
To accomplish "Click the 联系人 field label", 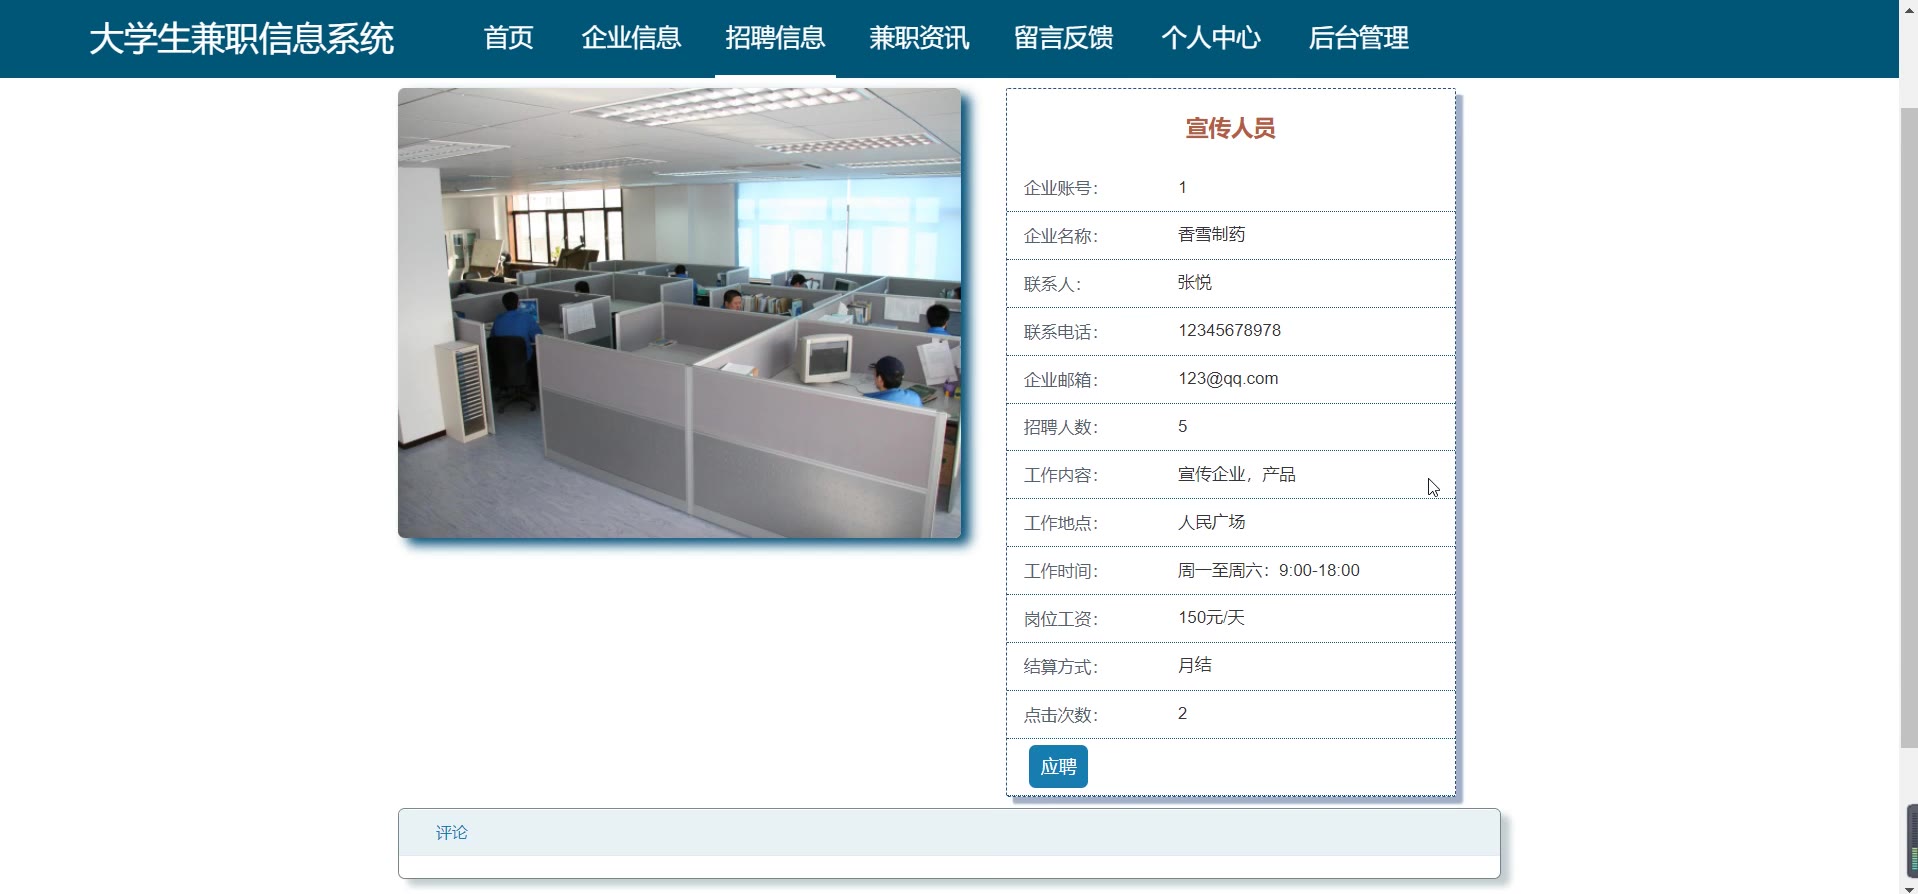I will pyautogui.click(x=1052, y=284).
